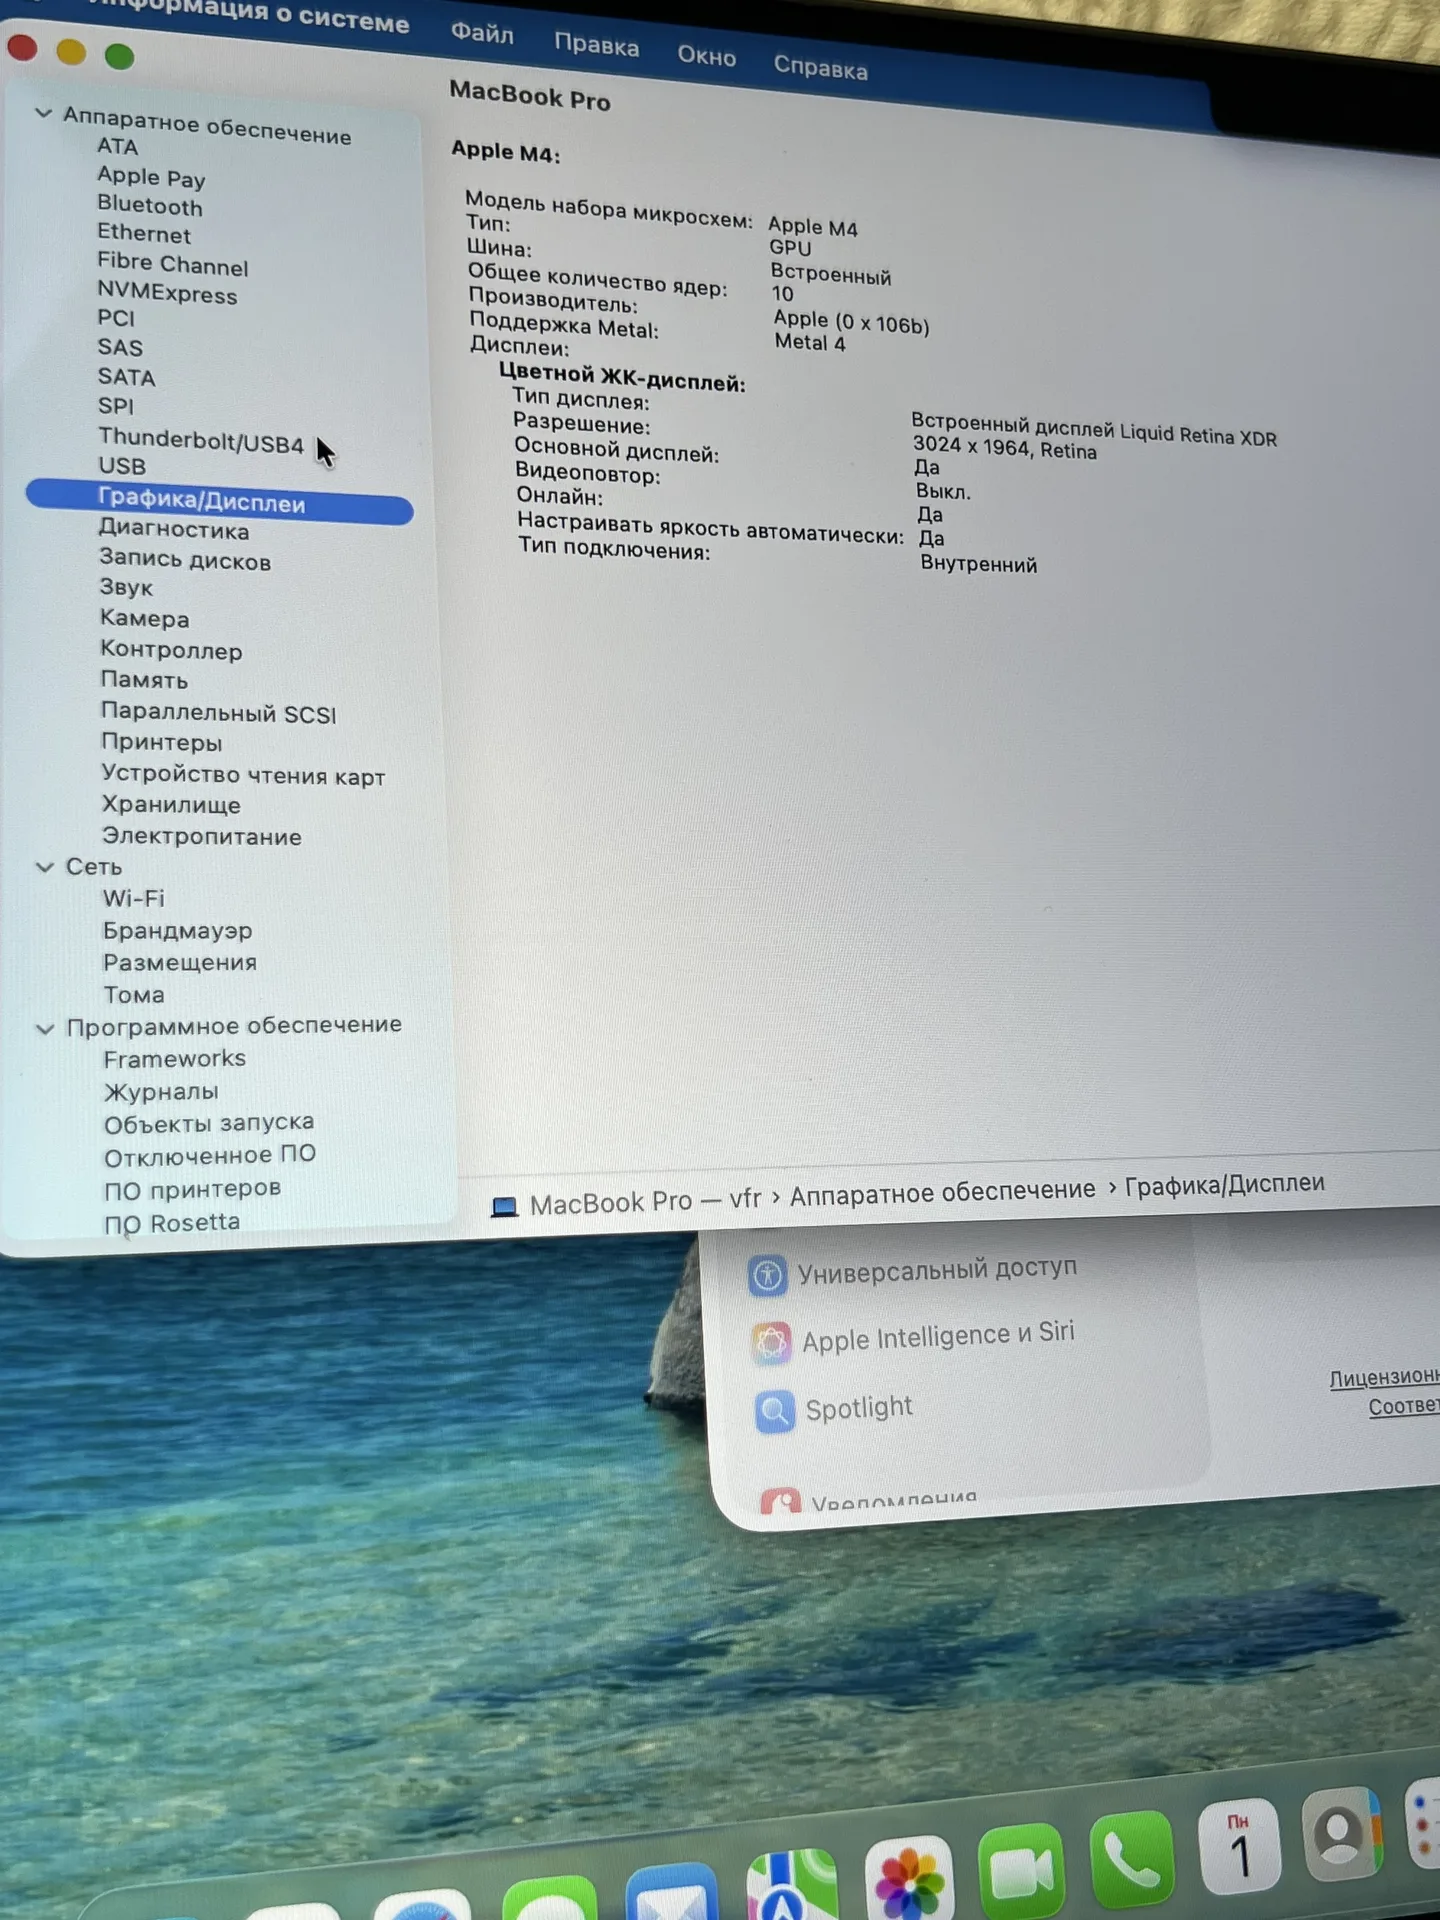Select SPI in the sidebar
The width and height of the screenshot is (1440, 1920).
[116, 406]
